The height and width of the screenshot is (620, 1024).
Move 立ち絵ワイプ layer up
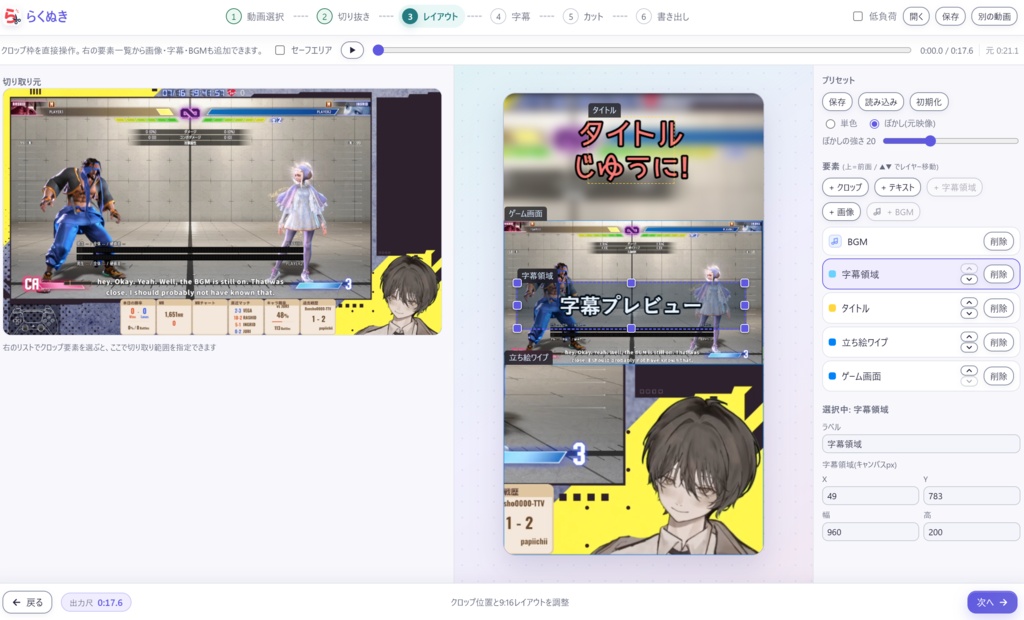click(x=969, y=336)
